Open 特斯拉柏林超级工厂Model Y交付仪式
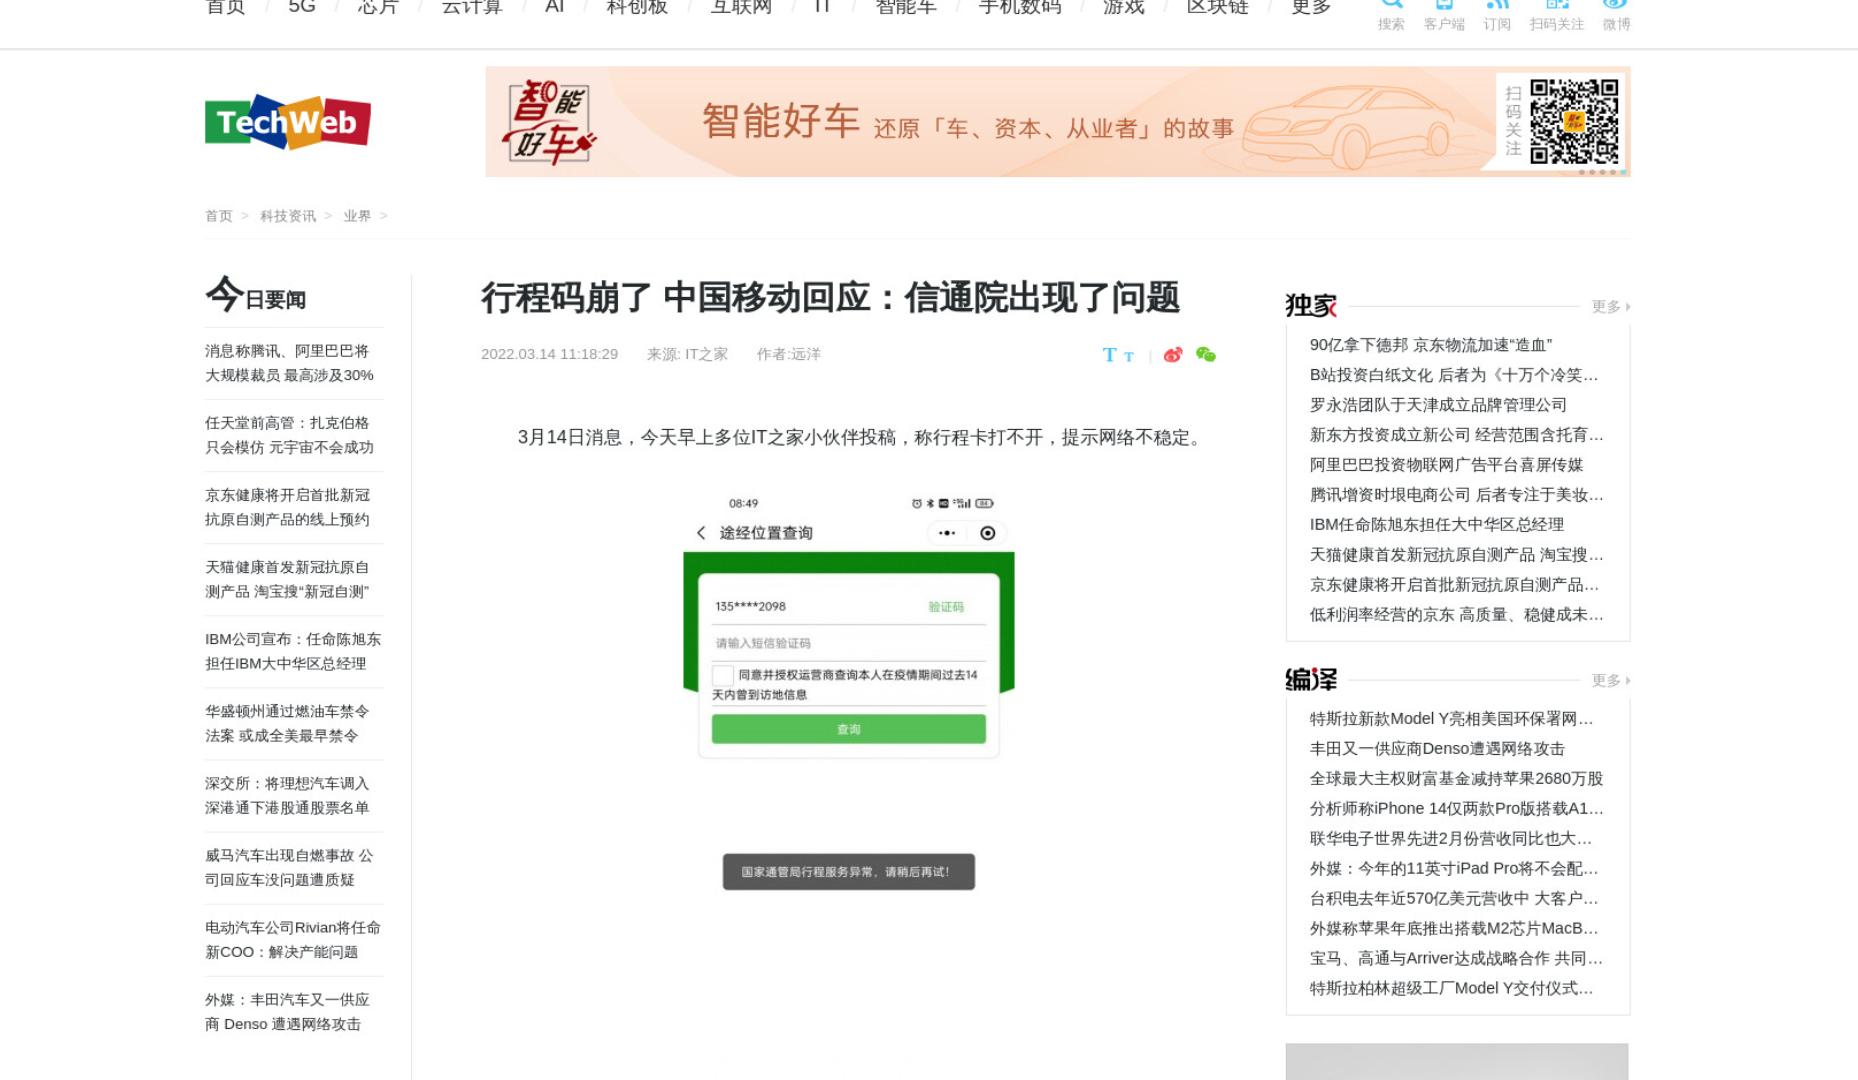 (x=1452, y=989)
